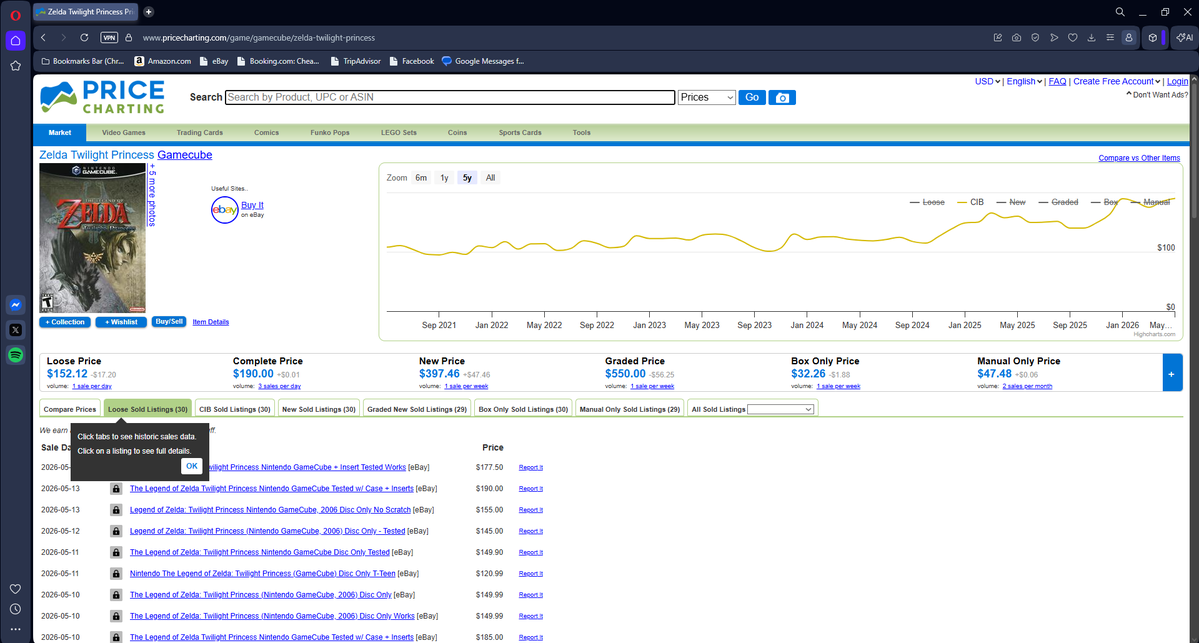The image size is (1199, 643).
Task: Open the profile account icon
Action: 1129,37
